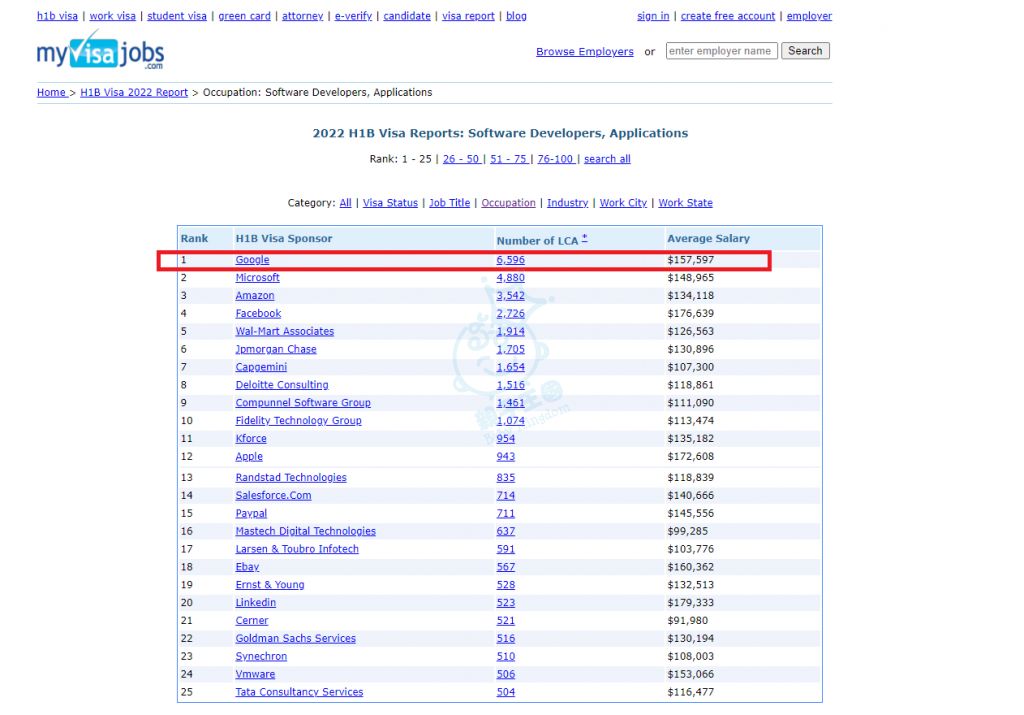
Task: Open Deloitte Consulting sponsor link
Action: 282,385
